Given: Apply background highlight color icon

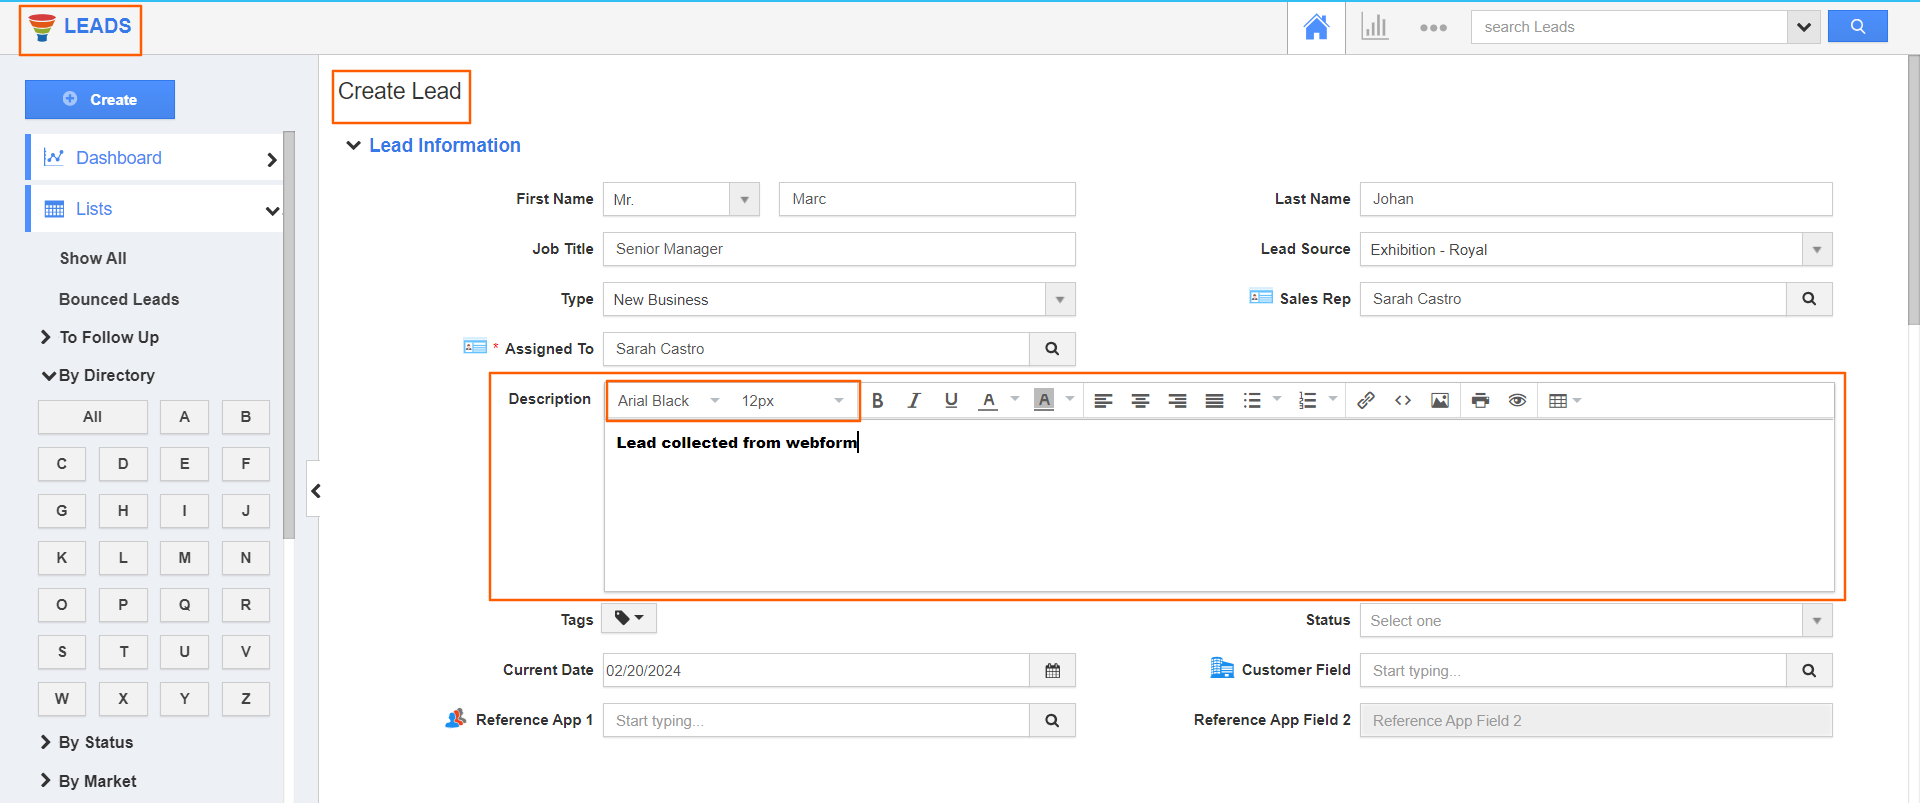Looking at the screenshot, I should [1044, 401].
